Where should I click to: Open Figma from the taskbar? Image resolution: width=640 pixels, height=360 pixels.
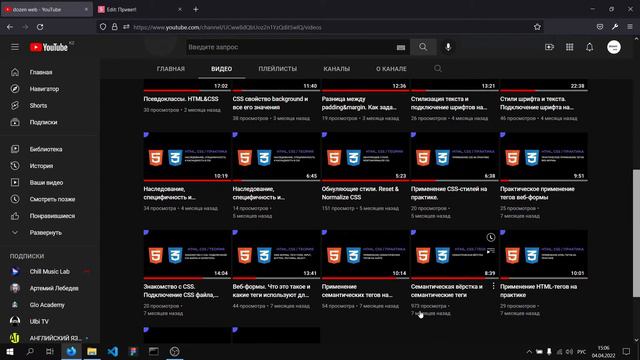pos(133,351)
